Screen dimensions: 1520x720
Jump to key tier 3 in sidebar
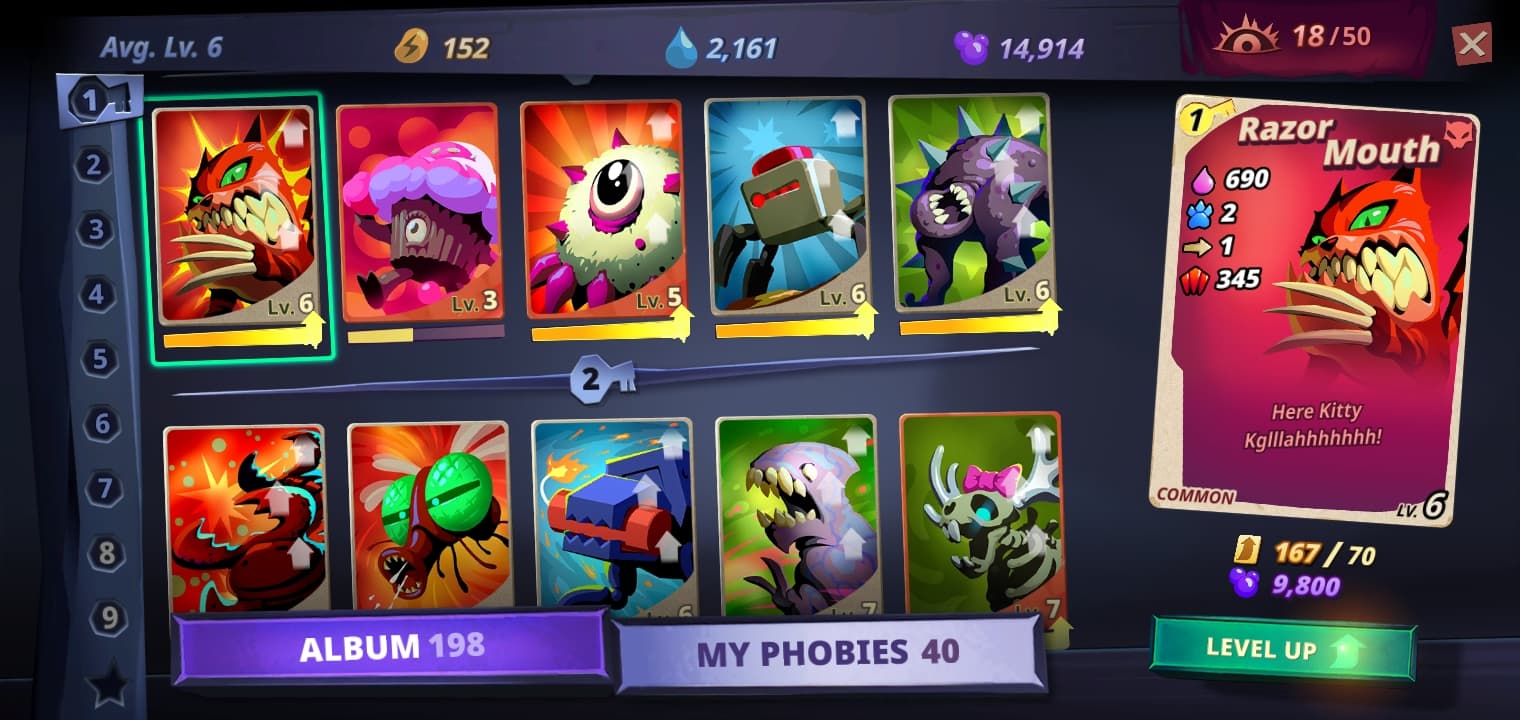96,230
